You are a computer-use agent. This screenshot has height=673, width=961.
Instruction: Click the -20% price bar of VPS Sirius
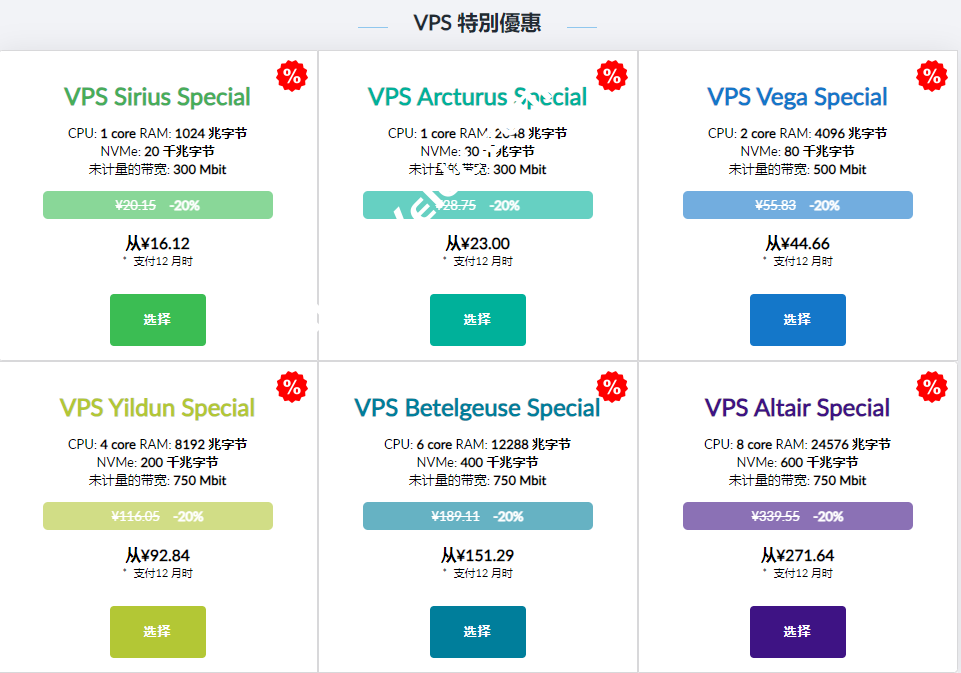click(x=157, y=205)
